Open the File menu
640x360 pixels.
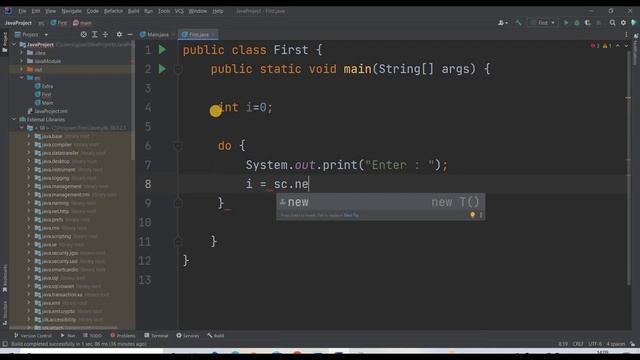pyautogui.click(x=22, y=11)
